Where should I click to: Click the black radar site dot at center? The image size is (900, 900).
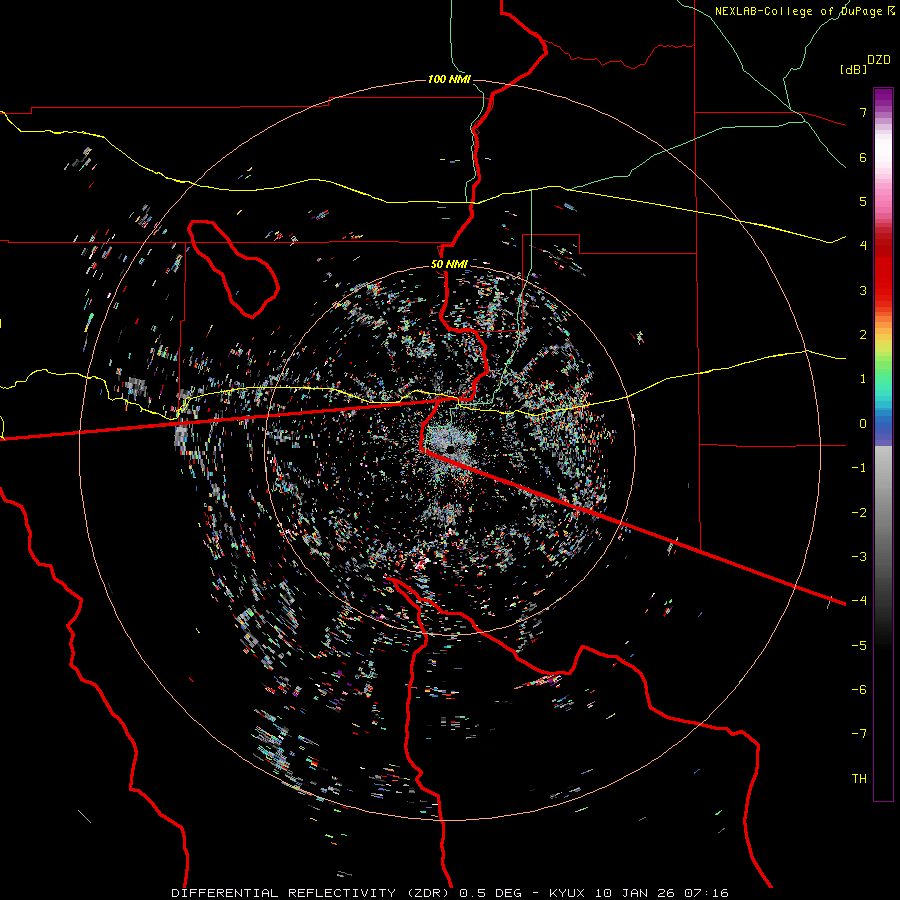(x=451, y=448)
